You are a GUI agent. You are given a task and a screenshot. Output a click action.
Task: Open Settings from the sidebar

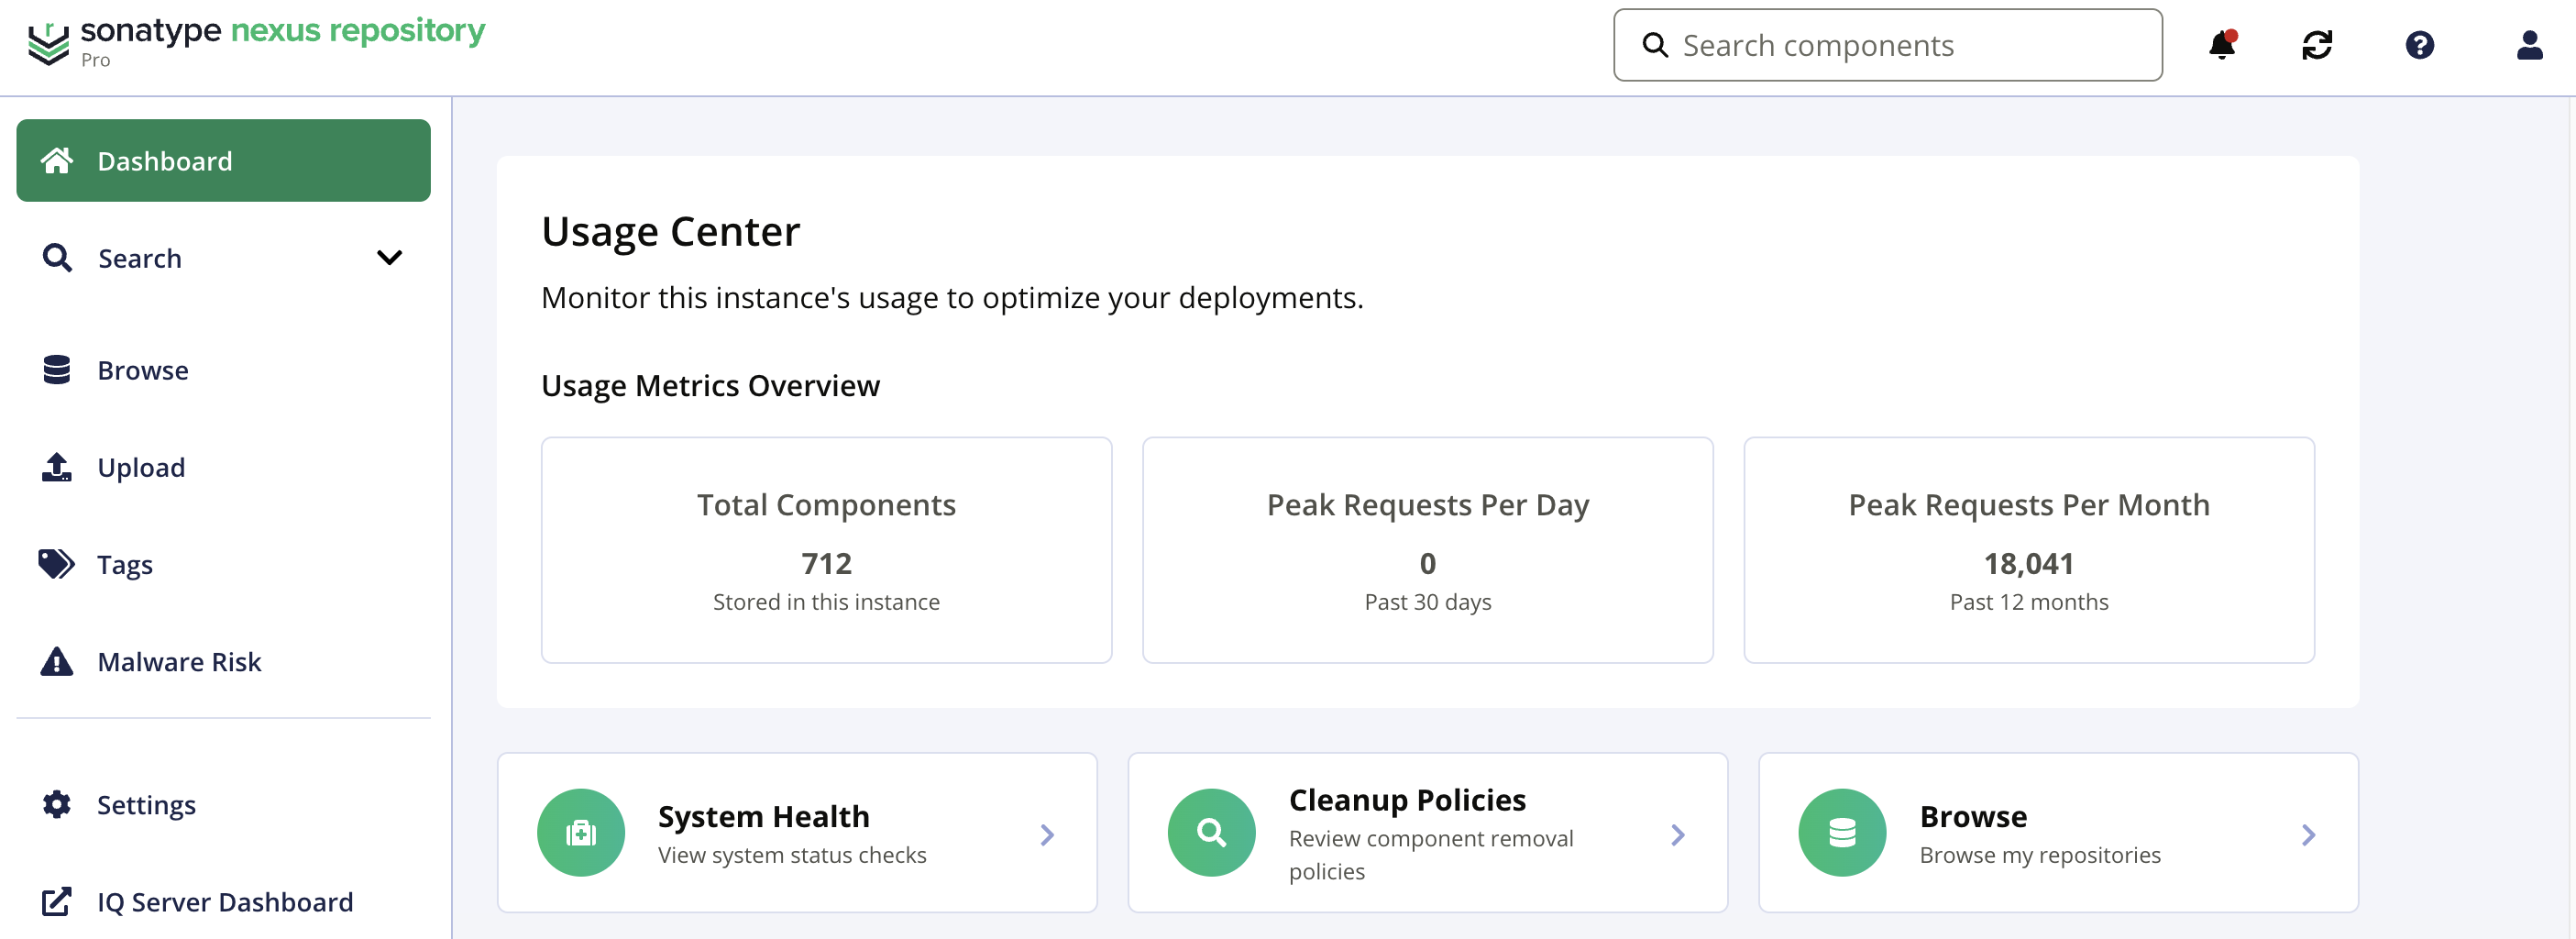click(x=146, y=804)
